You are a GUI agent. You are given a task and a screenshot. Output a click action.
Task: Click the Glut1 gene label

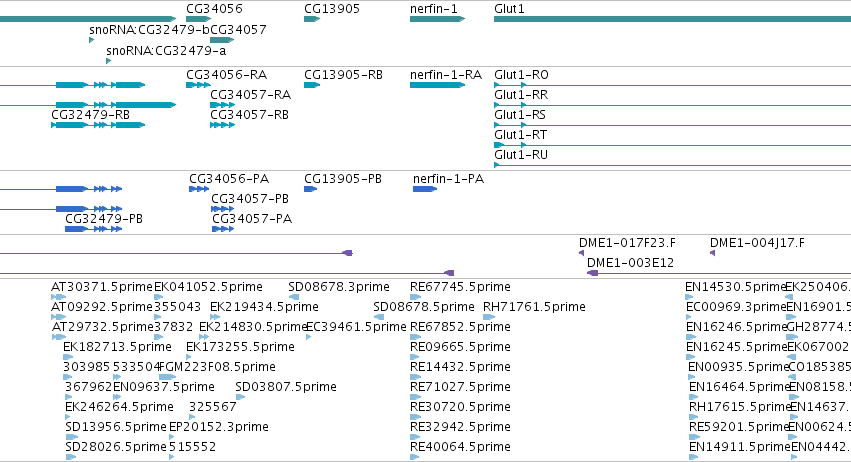click(509, 9)
